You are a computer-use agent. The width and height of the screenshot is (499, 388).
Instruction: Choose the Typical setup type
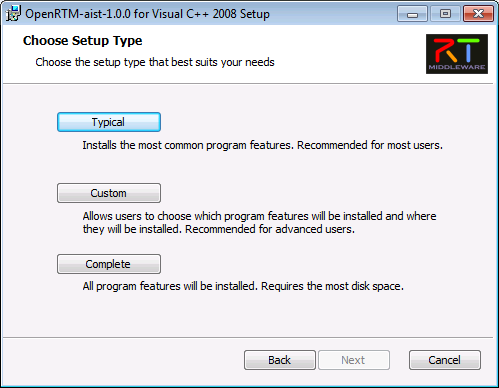point(109,122)
